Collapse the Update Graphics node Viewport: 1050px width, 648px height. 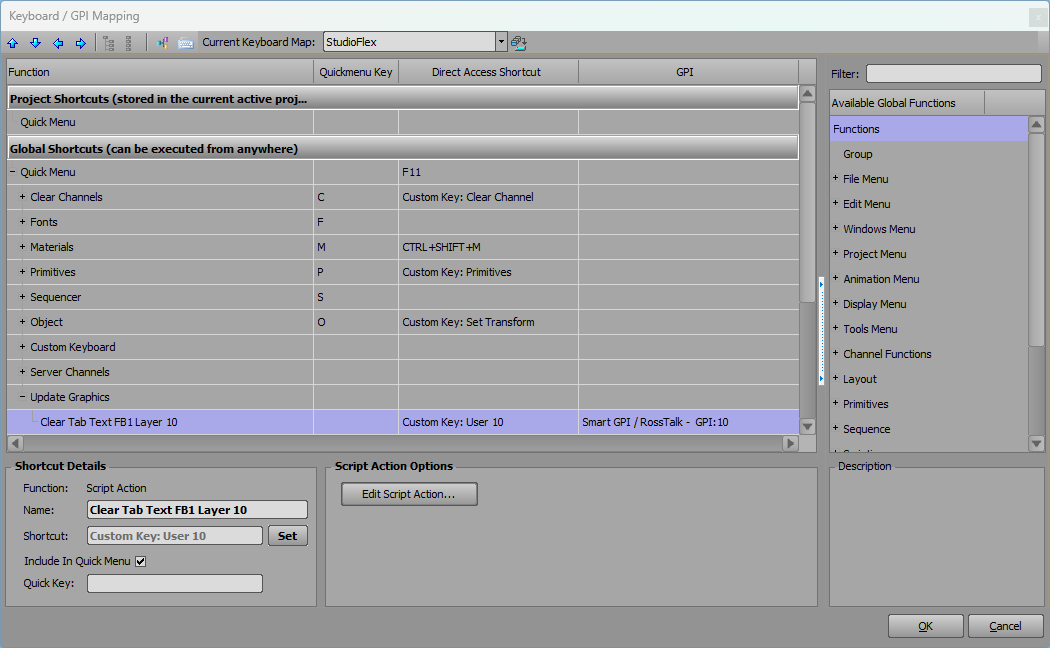[x=22, y=397]
